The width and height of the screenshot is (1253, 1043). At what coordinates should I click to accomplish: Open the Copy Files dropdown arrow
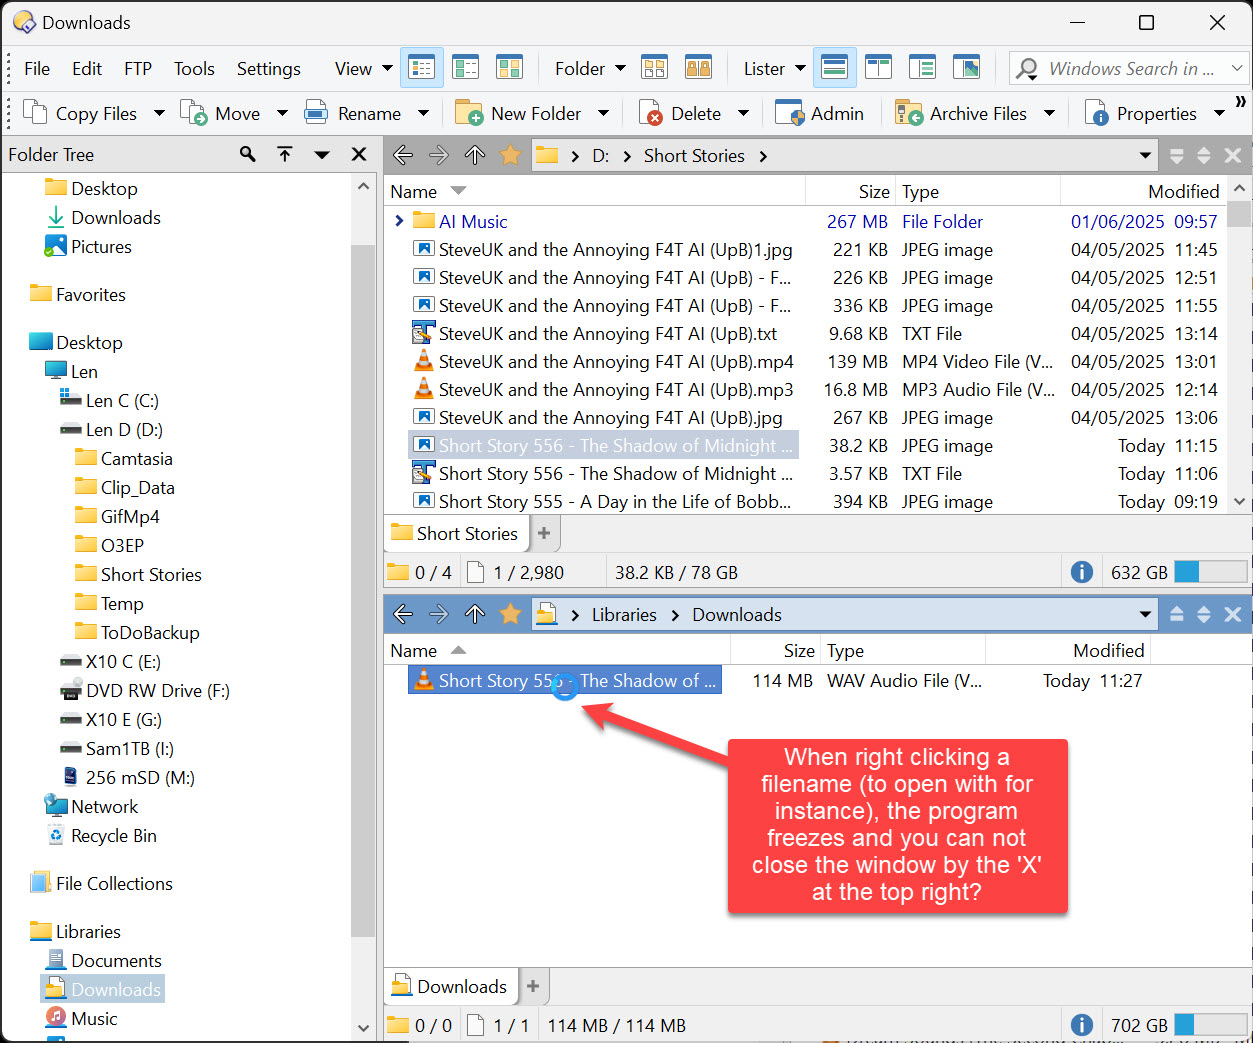(x=159, y=114)
